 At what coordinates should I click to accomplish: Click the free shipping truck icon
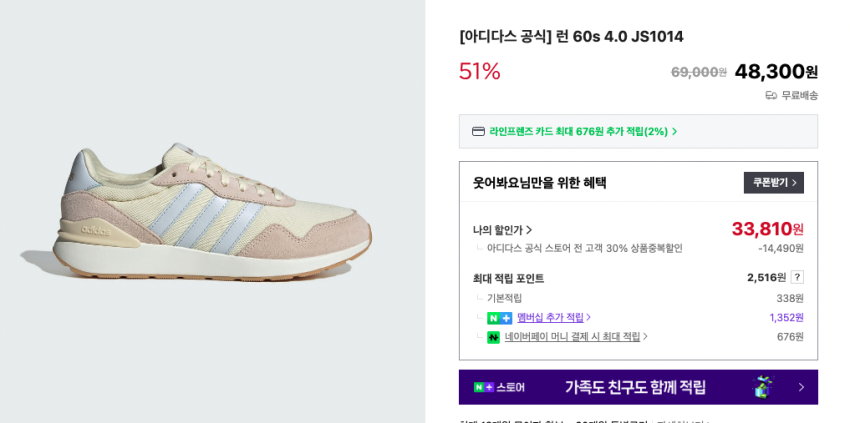(x=771, y=95)
